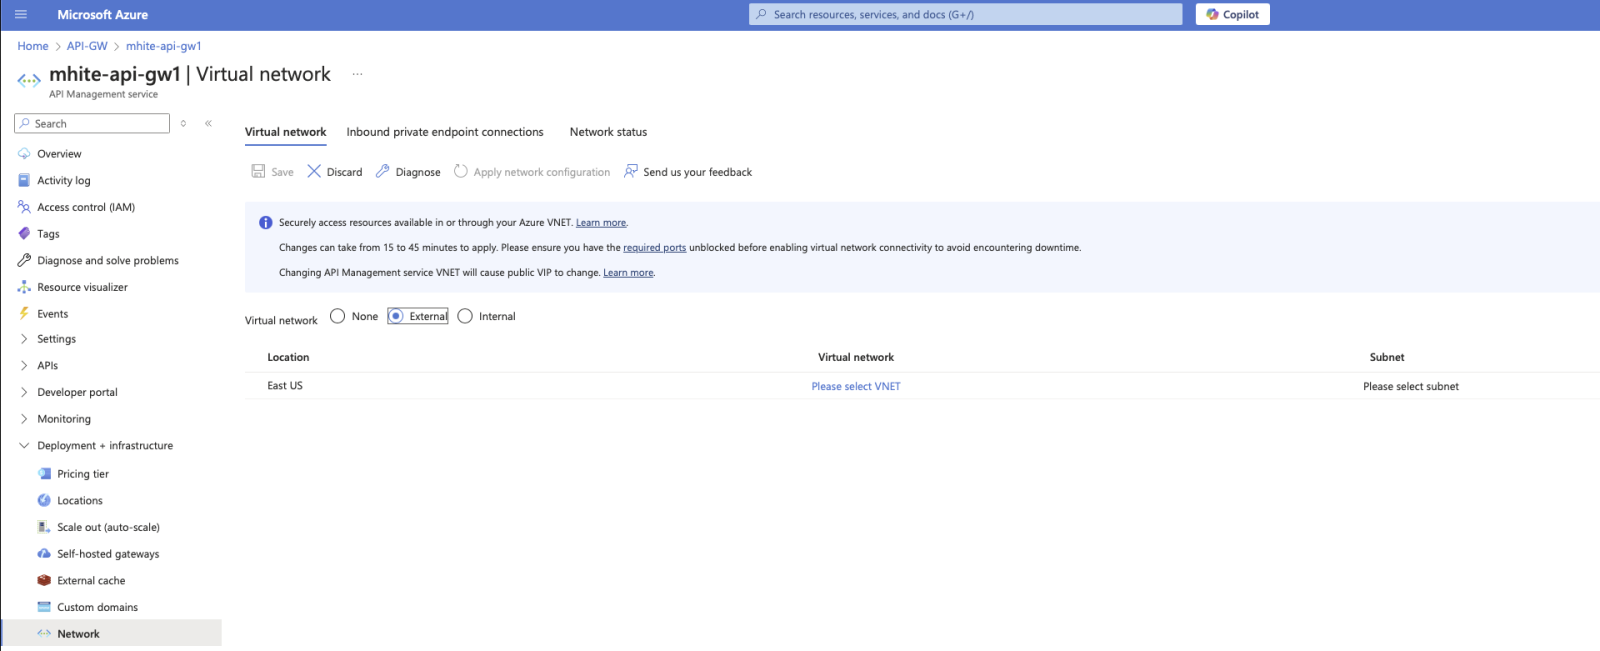This screenshot has height=651, width=1600.
Task: Select the None radio button
Action: point(338,317)
